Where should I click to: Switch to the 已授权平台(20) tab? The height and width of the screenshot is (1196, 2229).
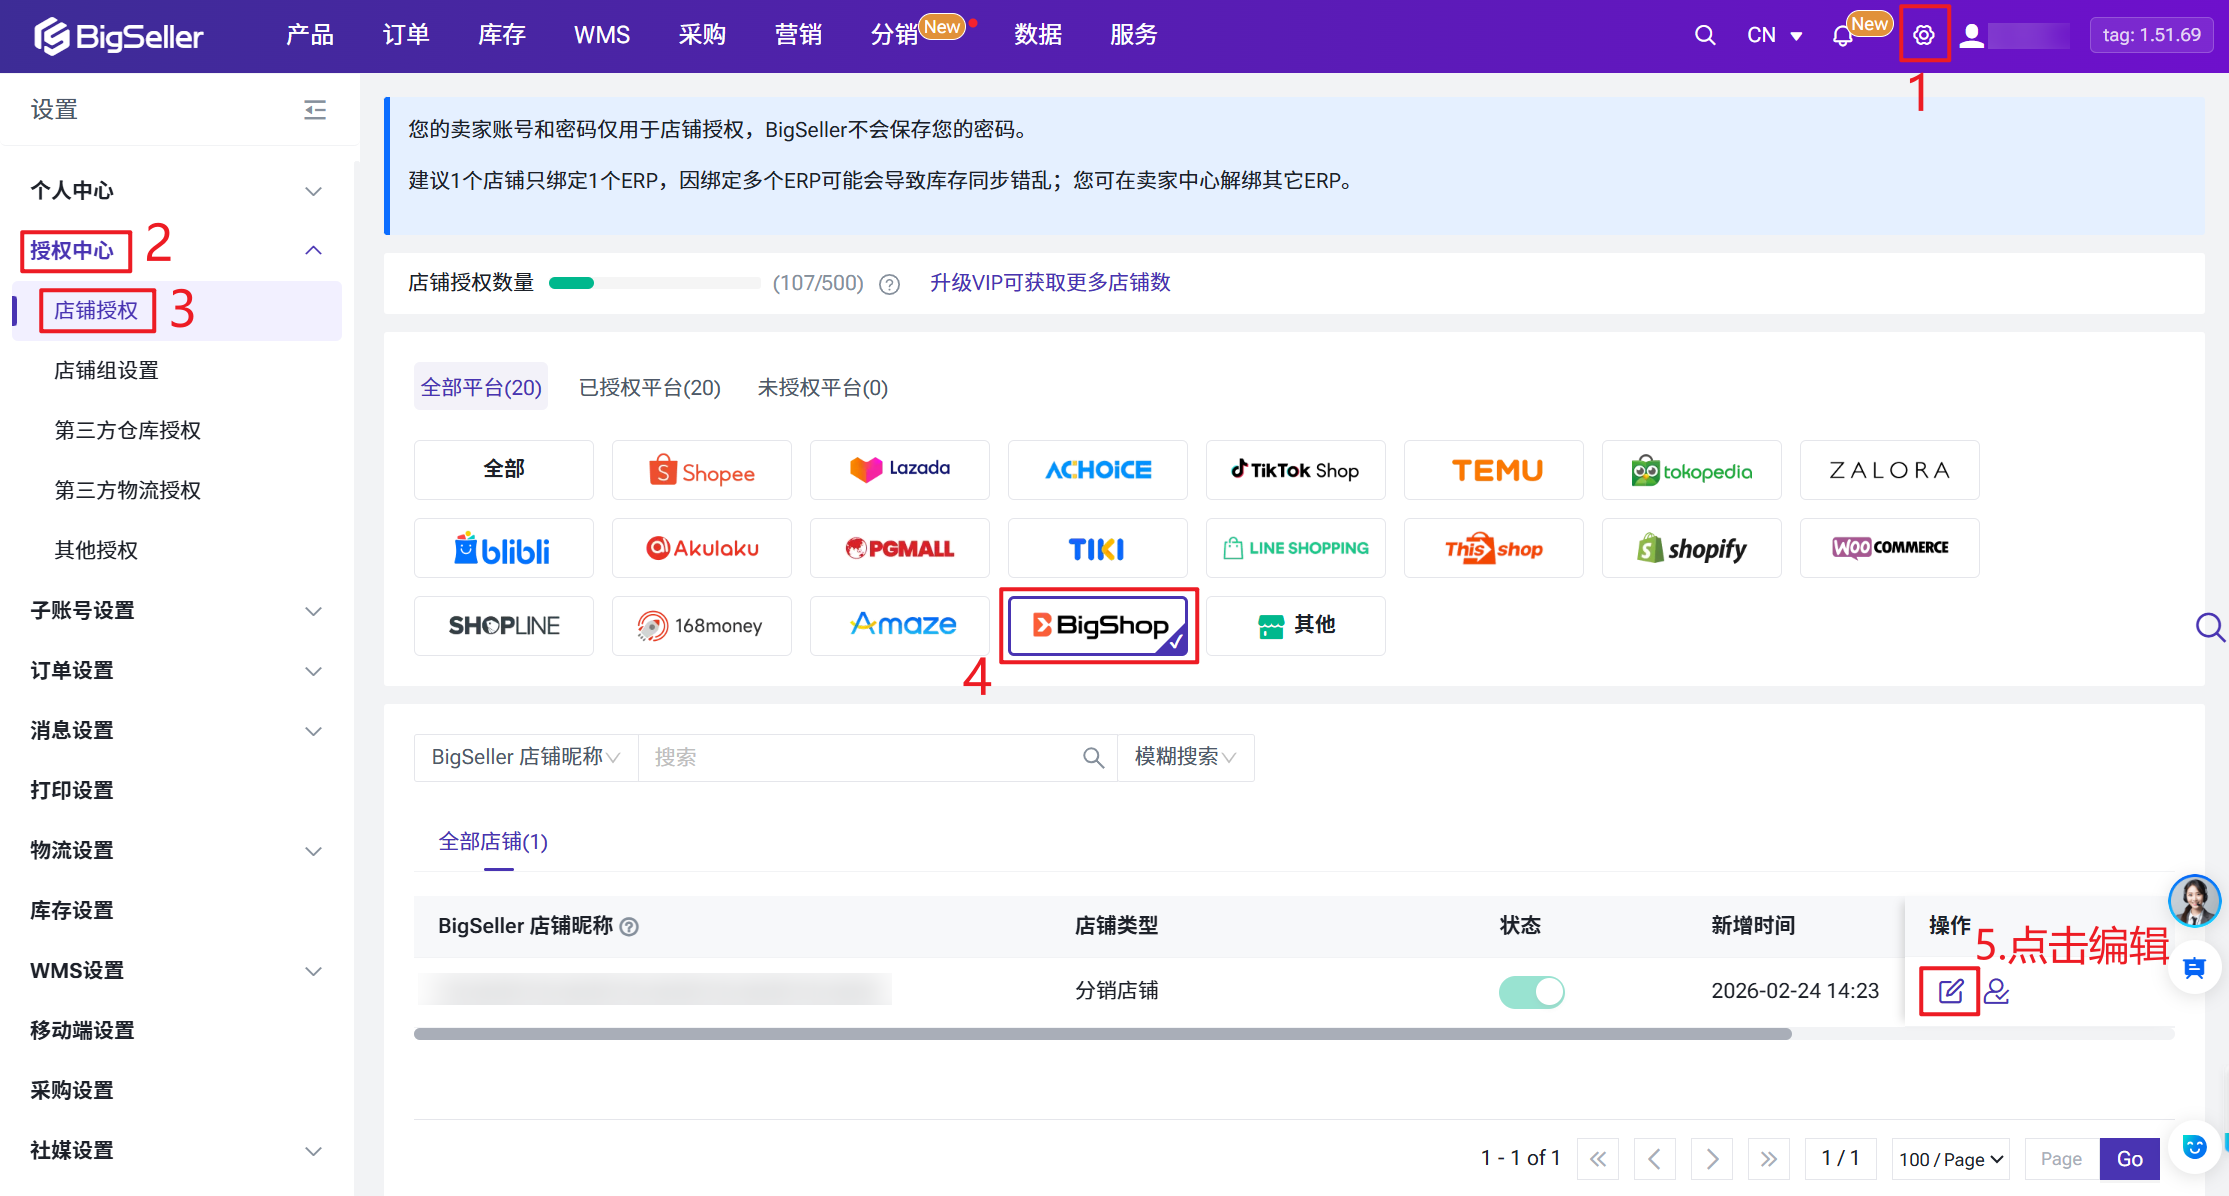pyautogui.click(x=650, y=387)
